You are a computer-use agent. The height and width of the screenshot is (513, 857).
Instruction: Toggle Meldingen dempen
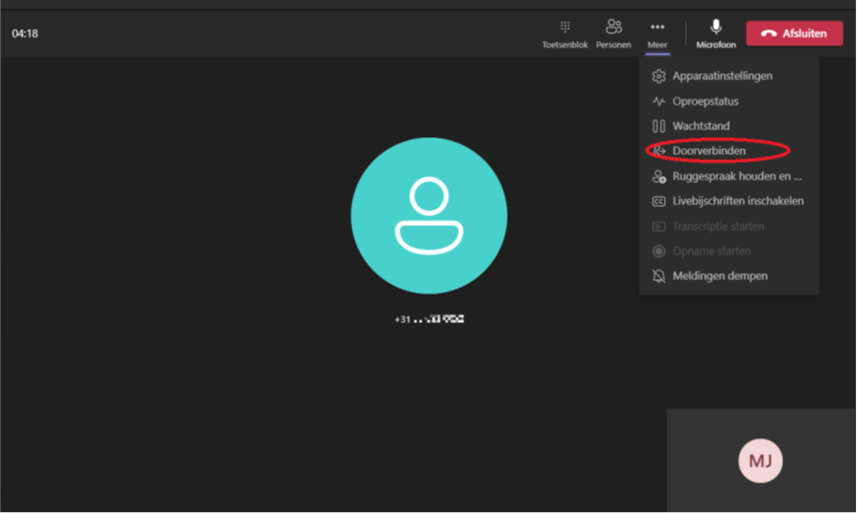[x=720, y=276]
